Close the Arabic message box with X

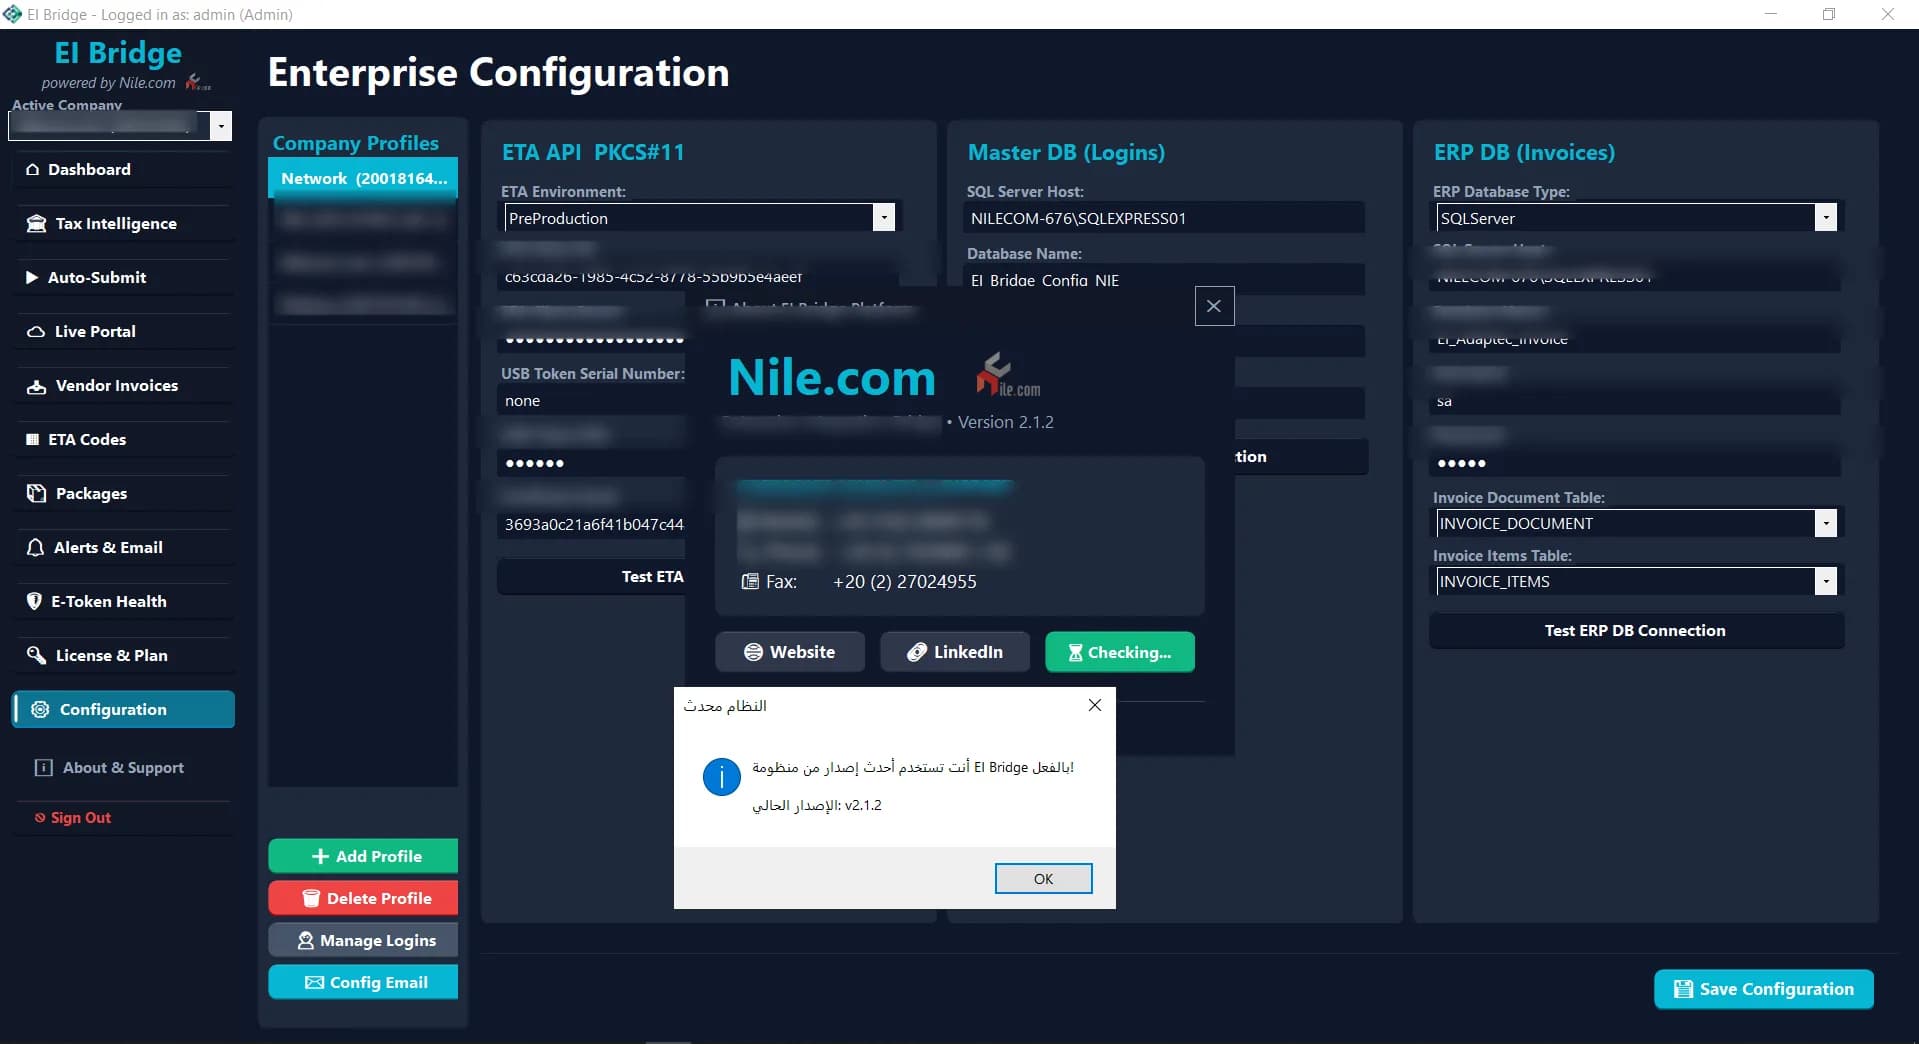point(1095,705)
